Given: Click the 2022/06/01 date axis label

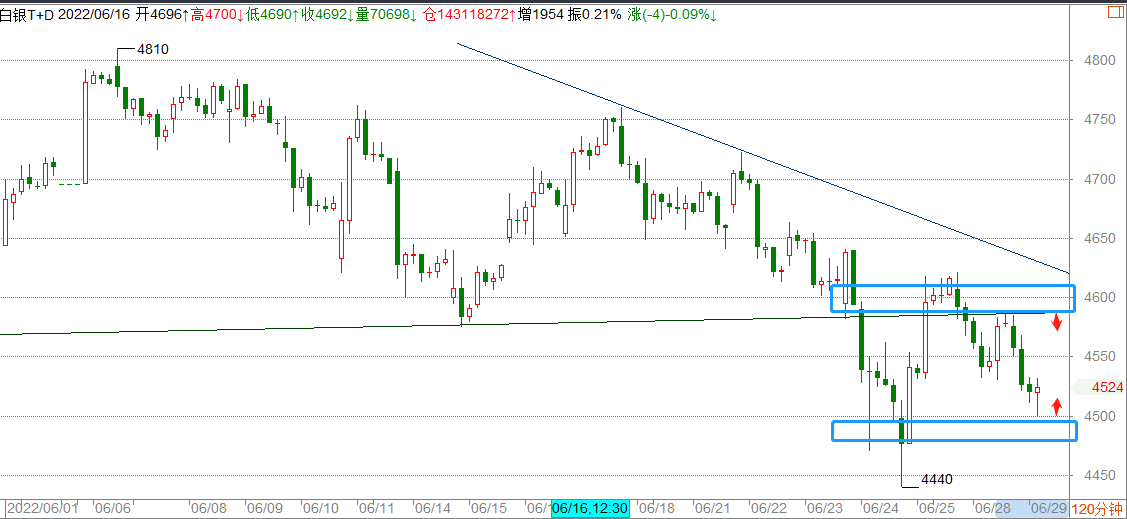Looking at the screenshot, I should coord(42,508).
